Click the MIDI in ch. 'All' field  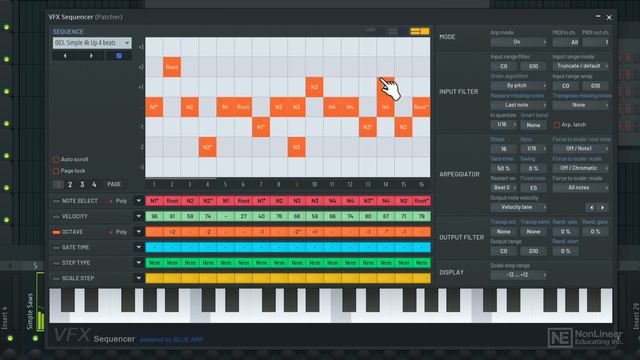pyautogui.click(x=566, y=42)
